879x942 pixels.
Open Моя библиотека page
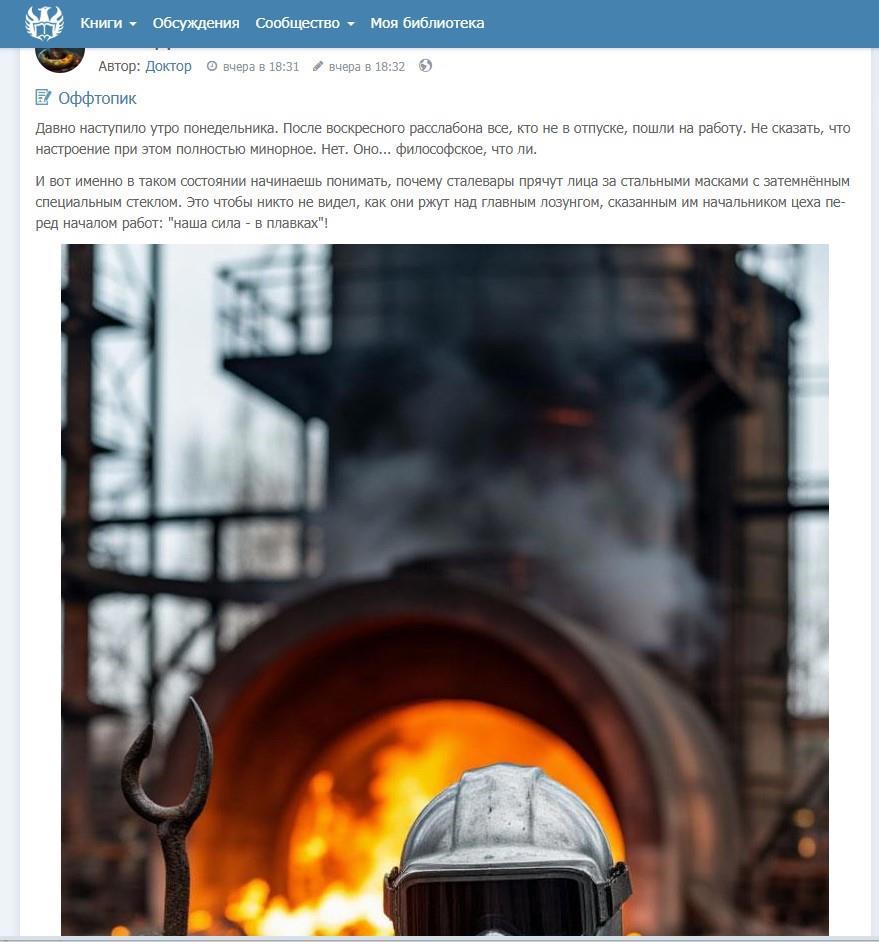coord(427,23)
